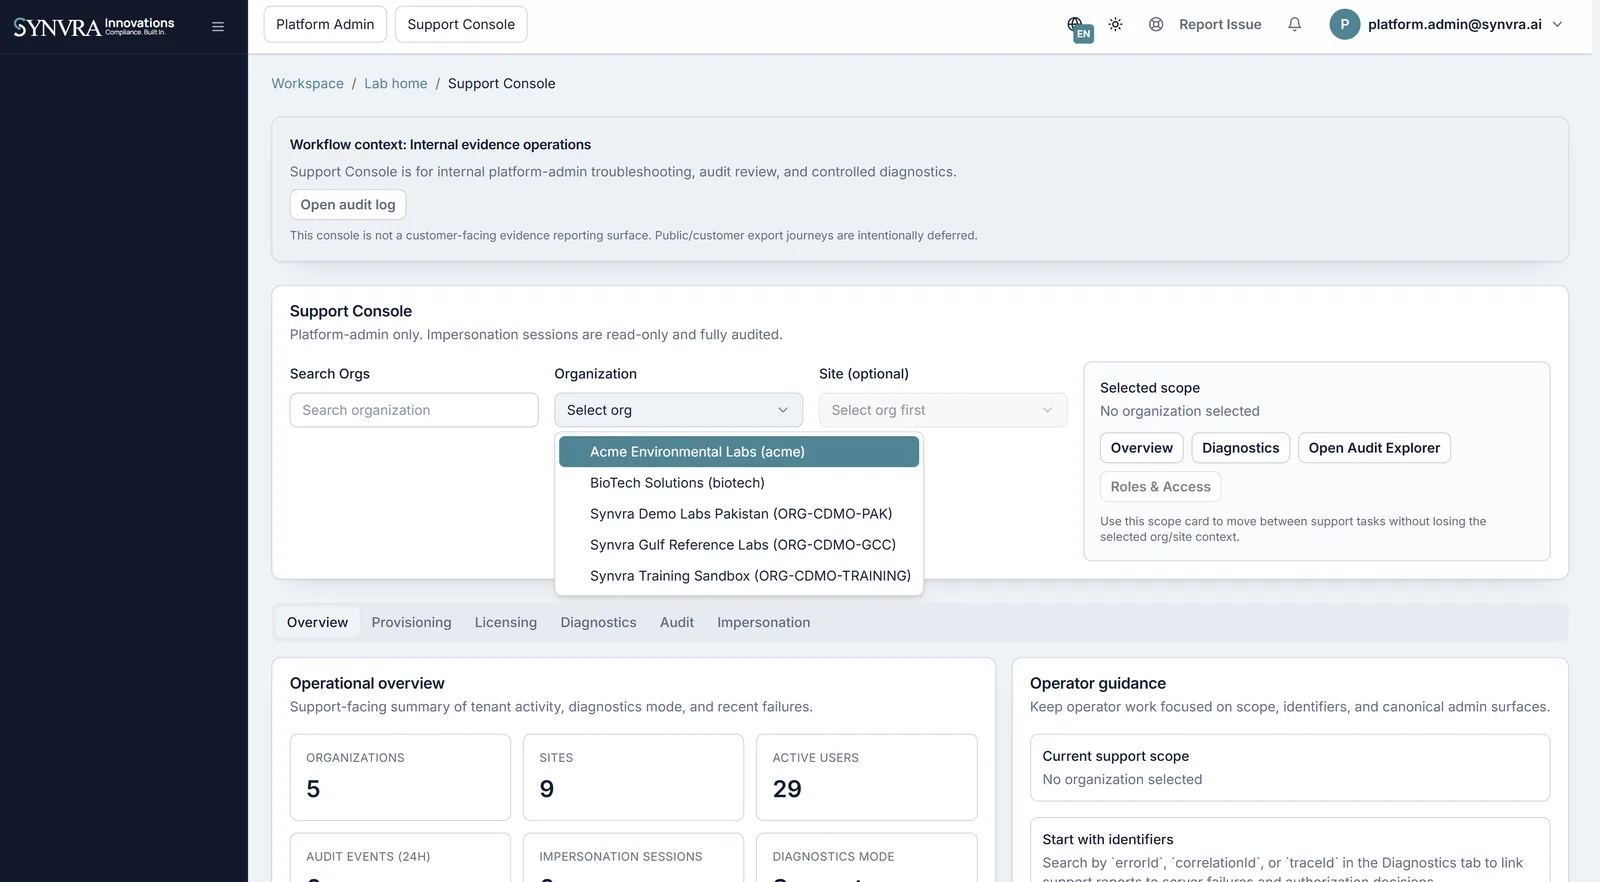Screen dimensions: 1600x882
Task: Toggle light/dark theme sun icon
Action: [x=1115, y=24]
